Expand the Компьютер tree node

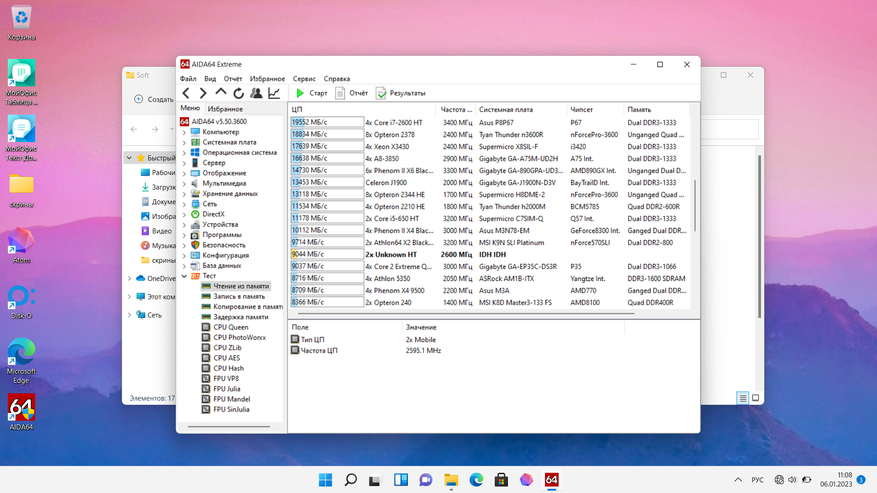185,133
